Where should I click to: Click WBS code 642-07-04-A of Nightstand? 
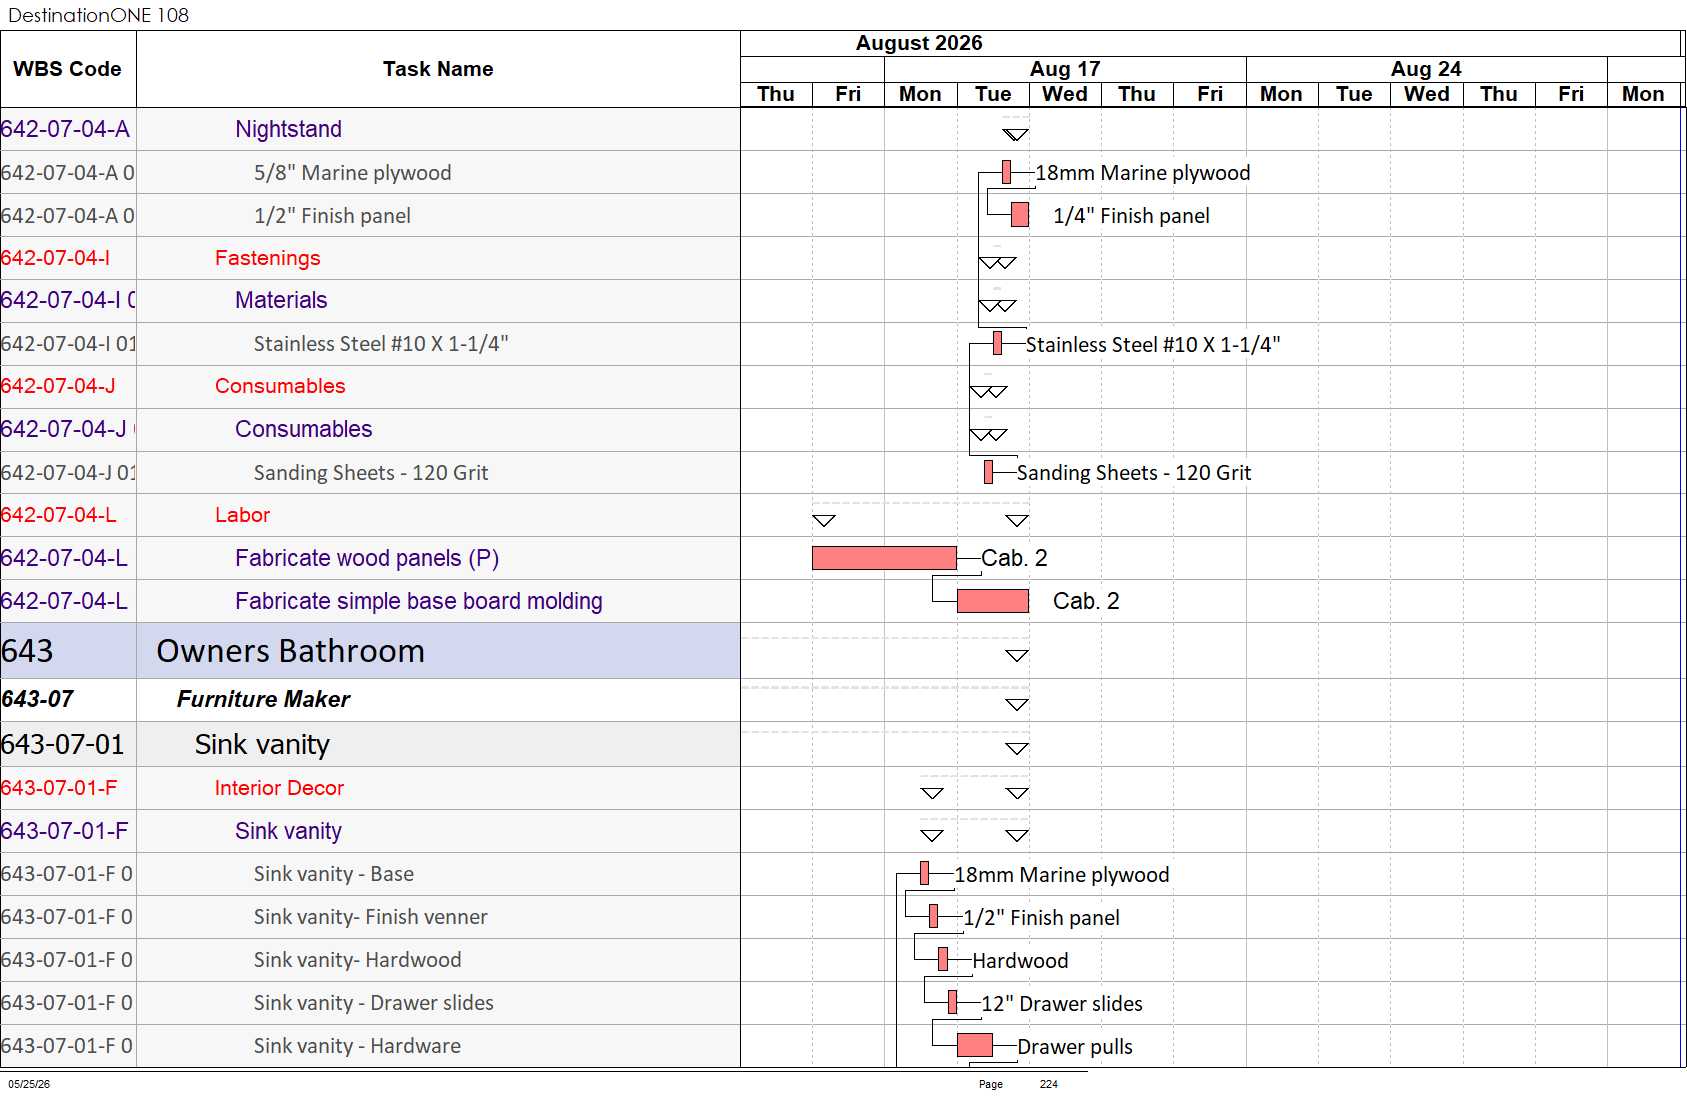pos(65,129)
